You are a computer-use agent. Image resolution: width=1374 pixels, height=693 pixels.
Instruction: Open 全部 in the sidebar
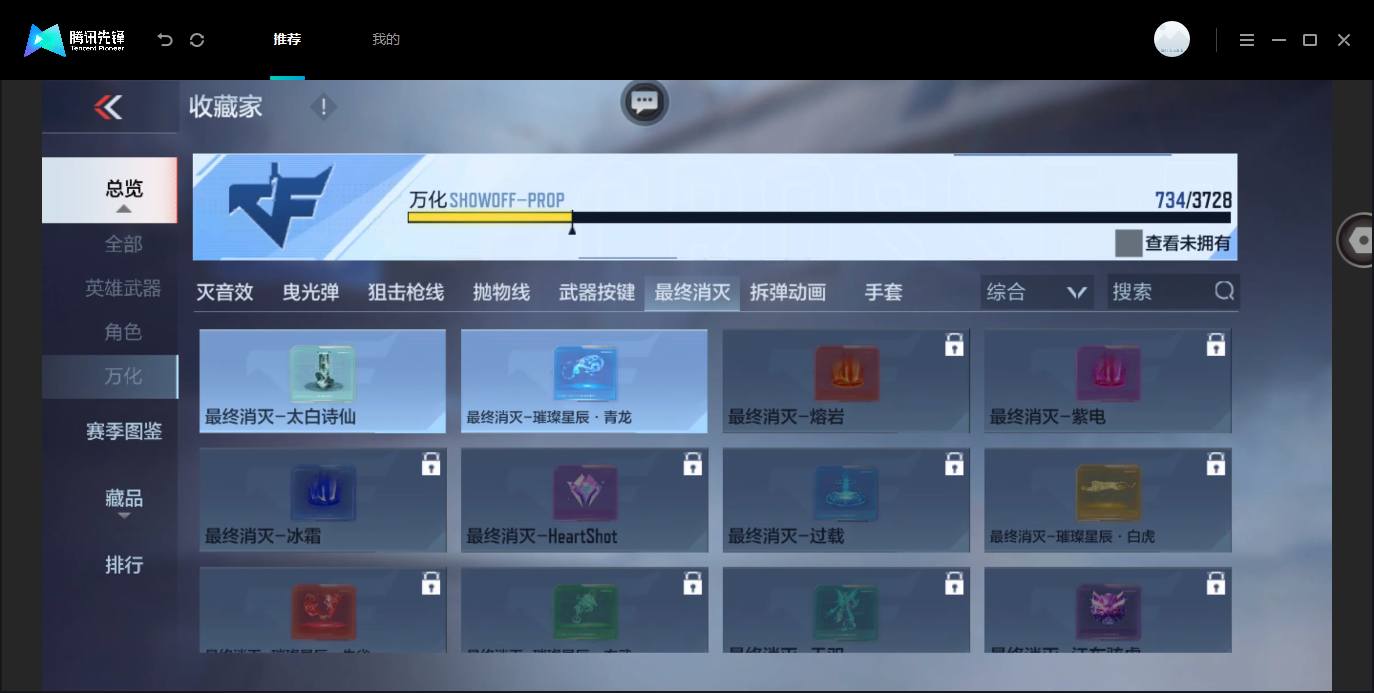click(124, 244)
